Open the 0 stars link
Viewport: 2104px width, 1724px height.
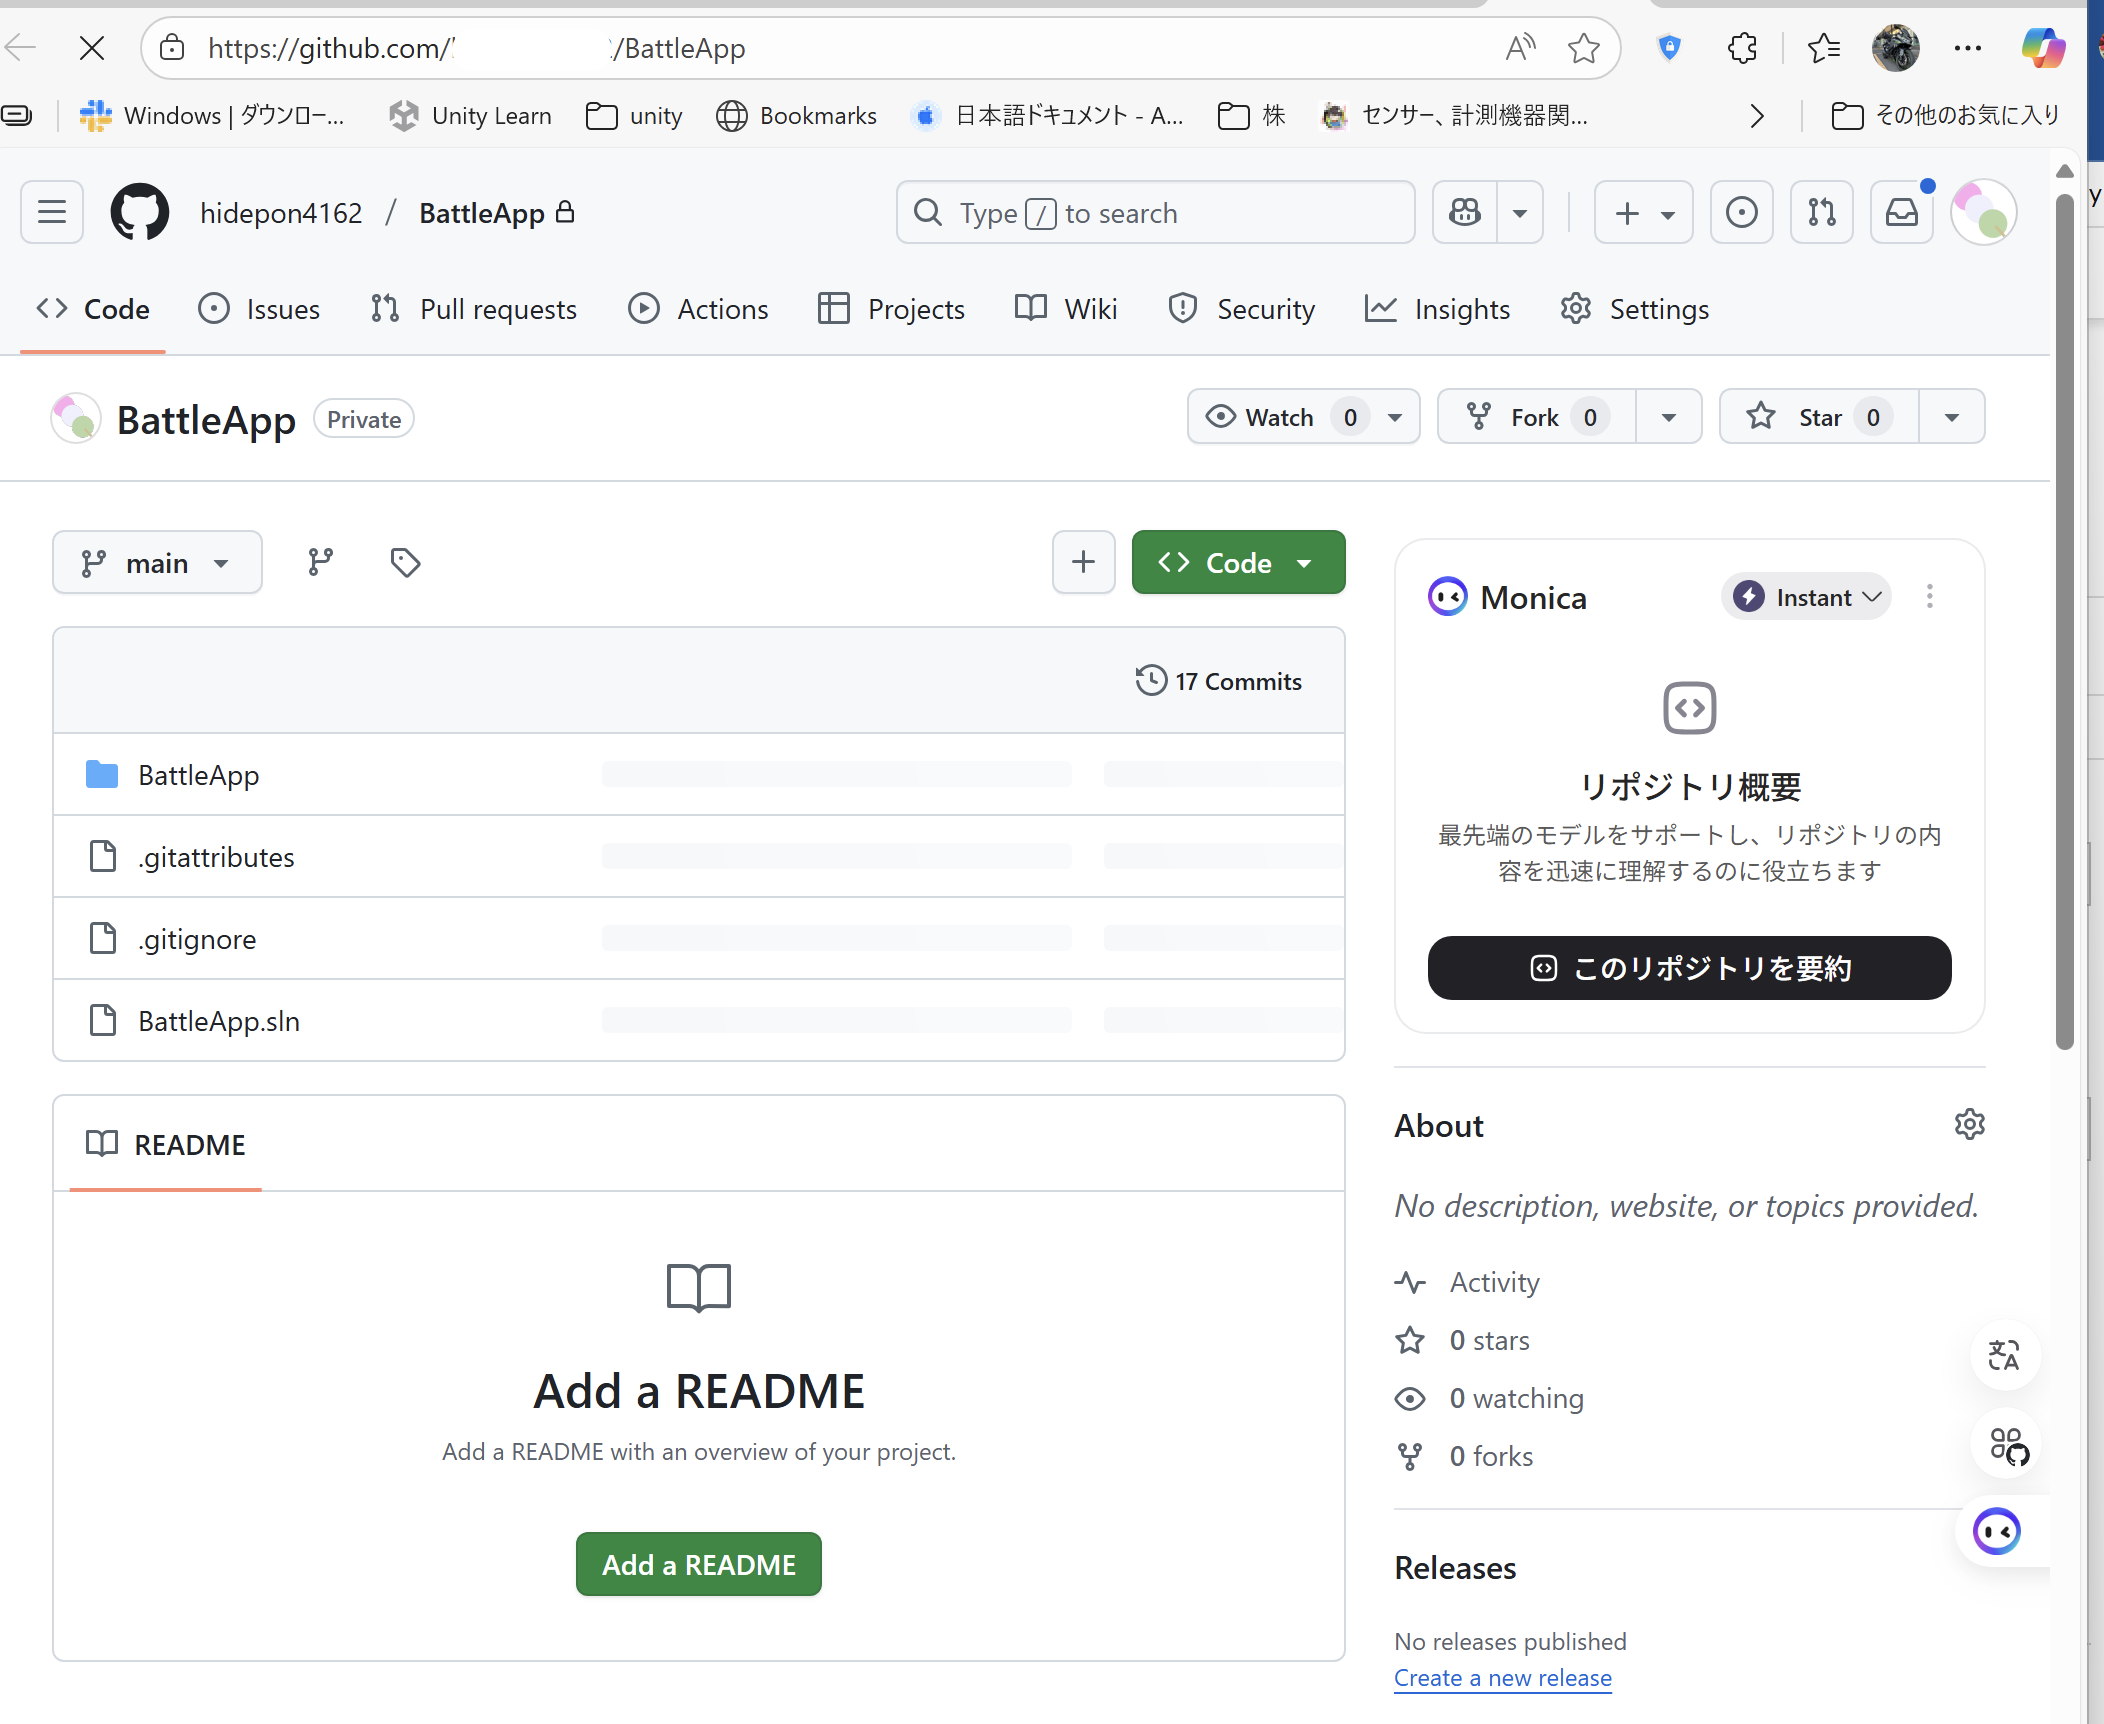(x=1489, y=1340)
